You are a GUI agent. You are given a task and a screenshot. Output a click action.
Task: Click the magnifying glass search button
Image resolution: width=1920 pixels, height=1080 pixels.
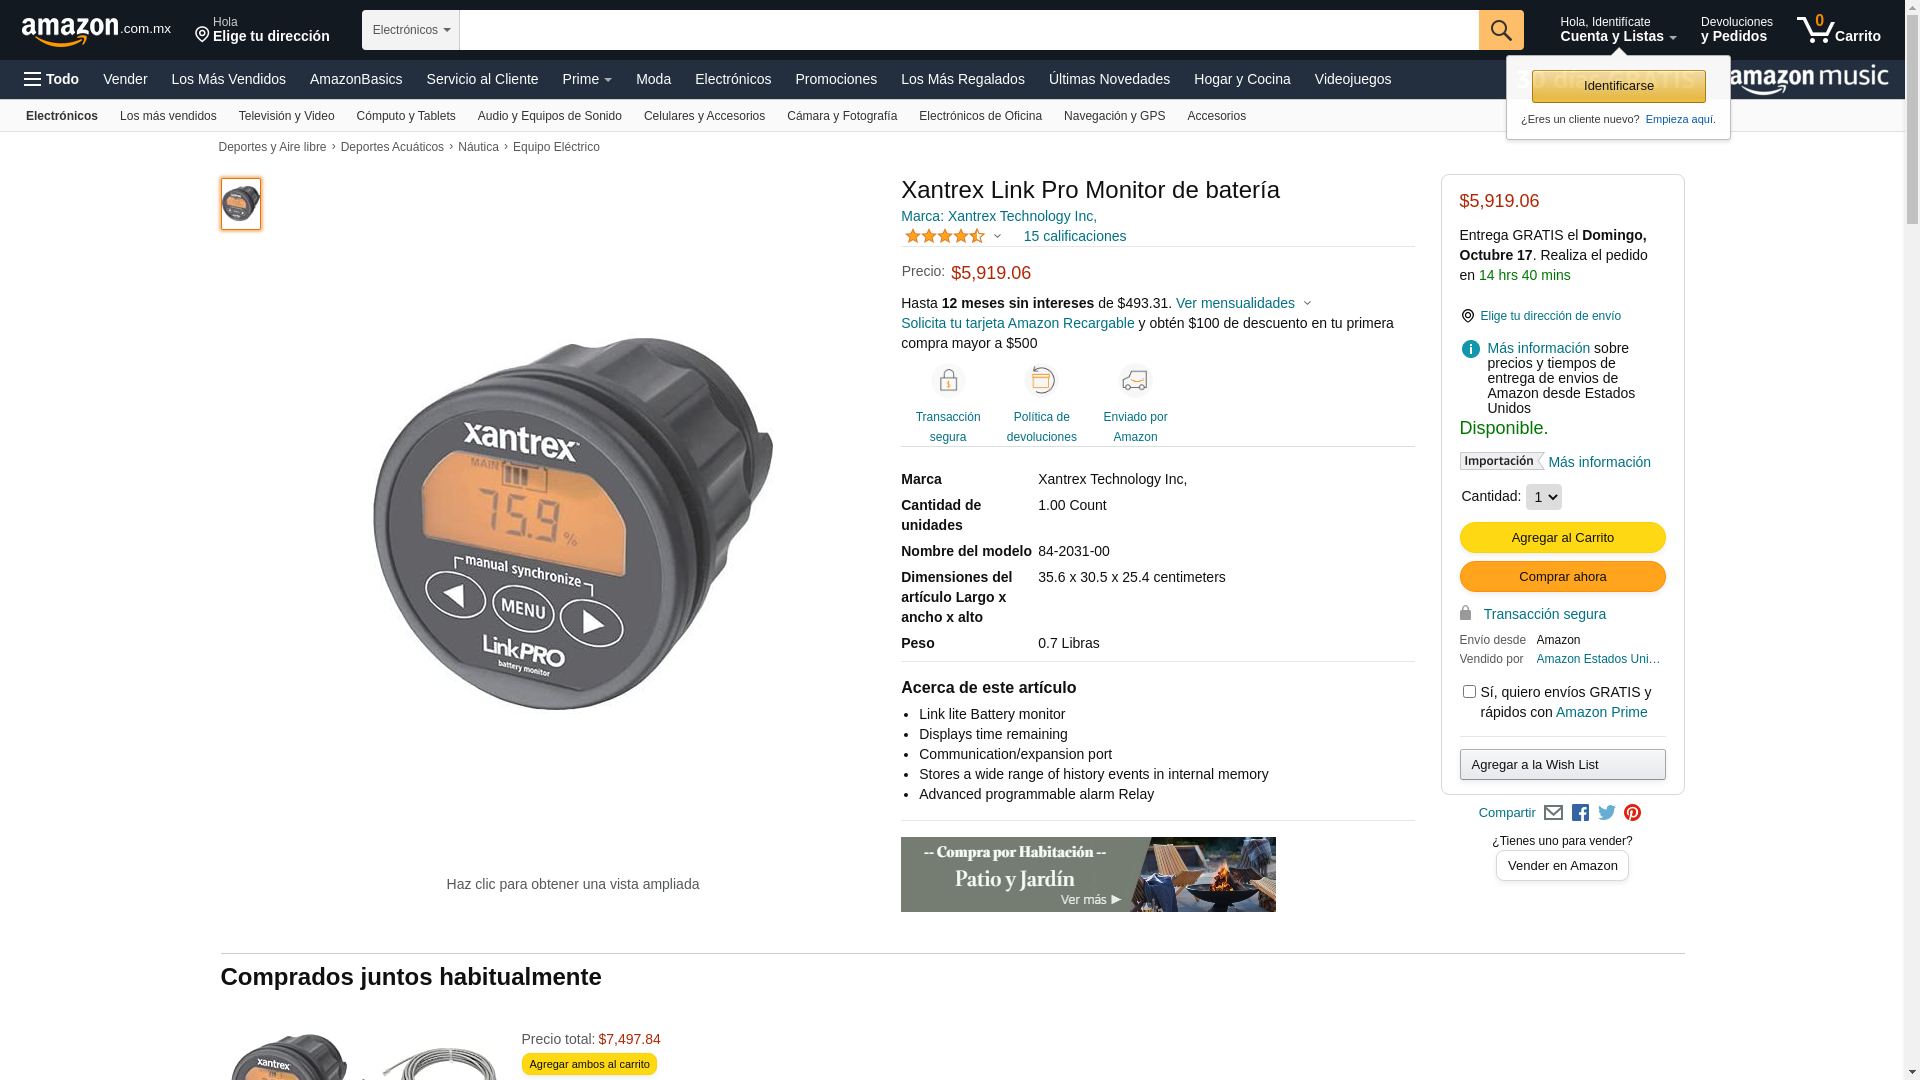[x=1500, y=30]
